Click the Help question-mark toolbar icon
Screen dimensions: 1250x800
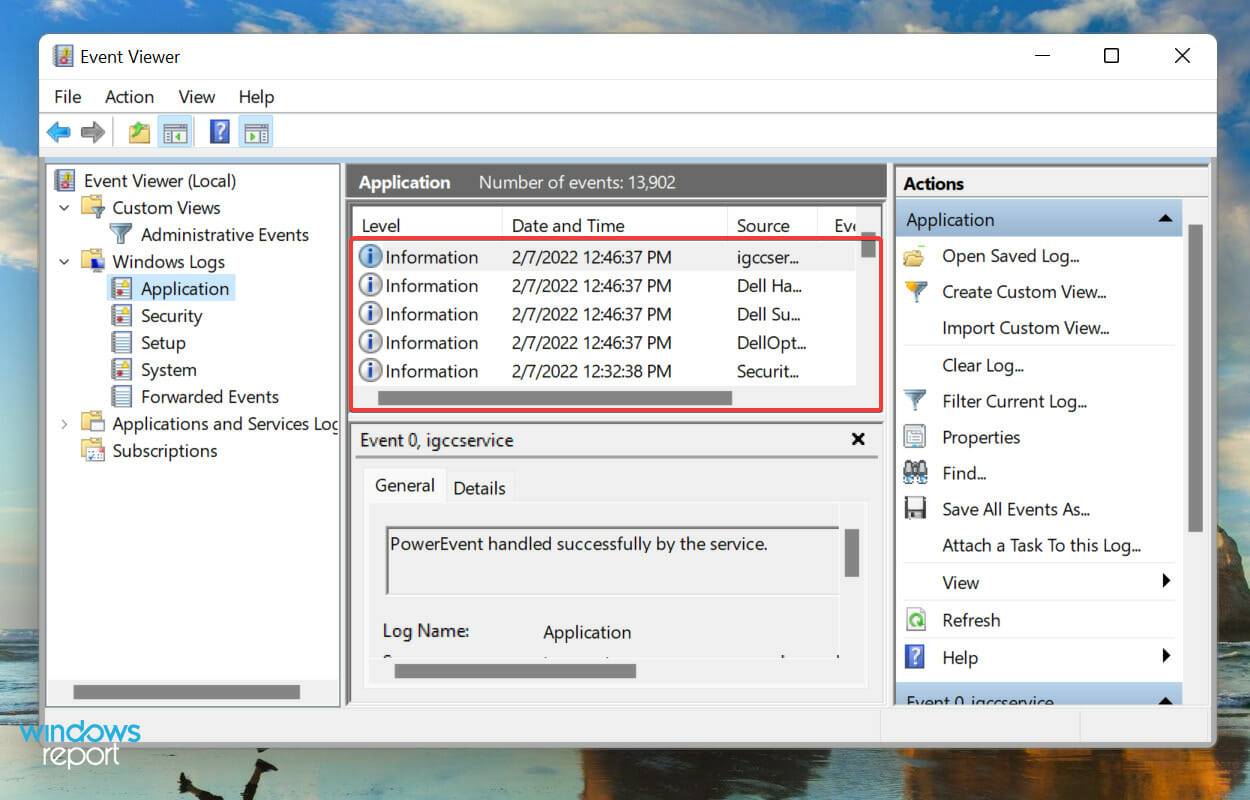pyautogui.click(x=218, y=131)
